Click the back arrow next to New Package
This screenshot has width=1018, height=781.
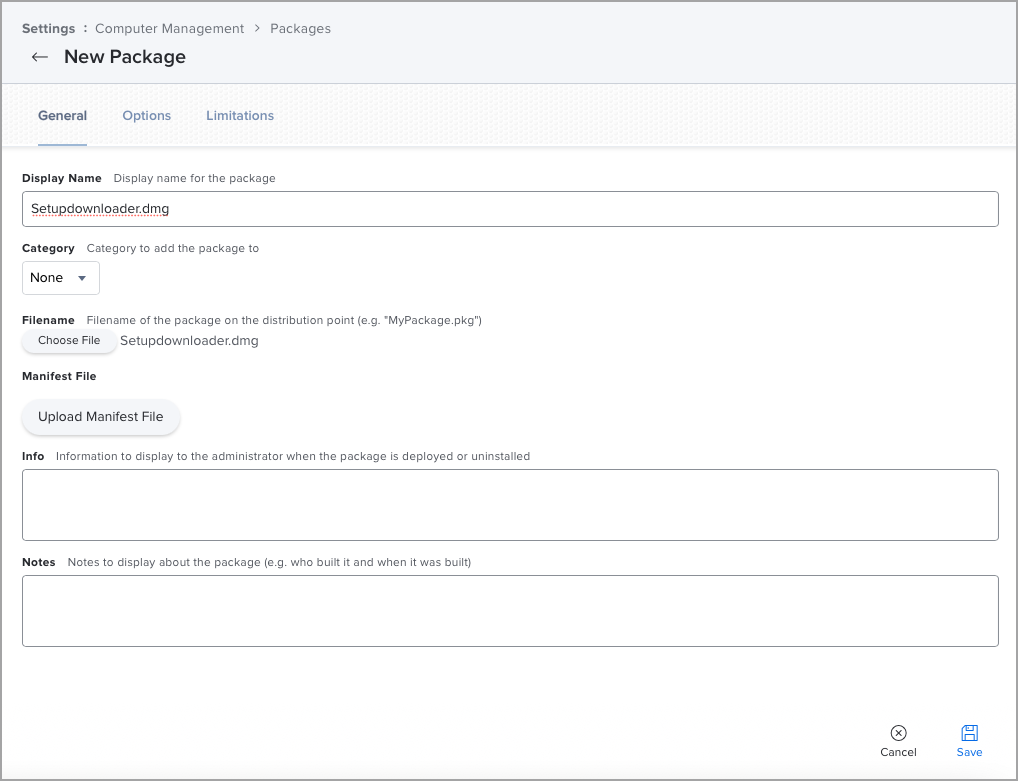point(39,57)
